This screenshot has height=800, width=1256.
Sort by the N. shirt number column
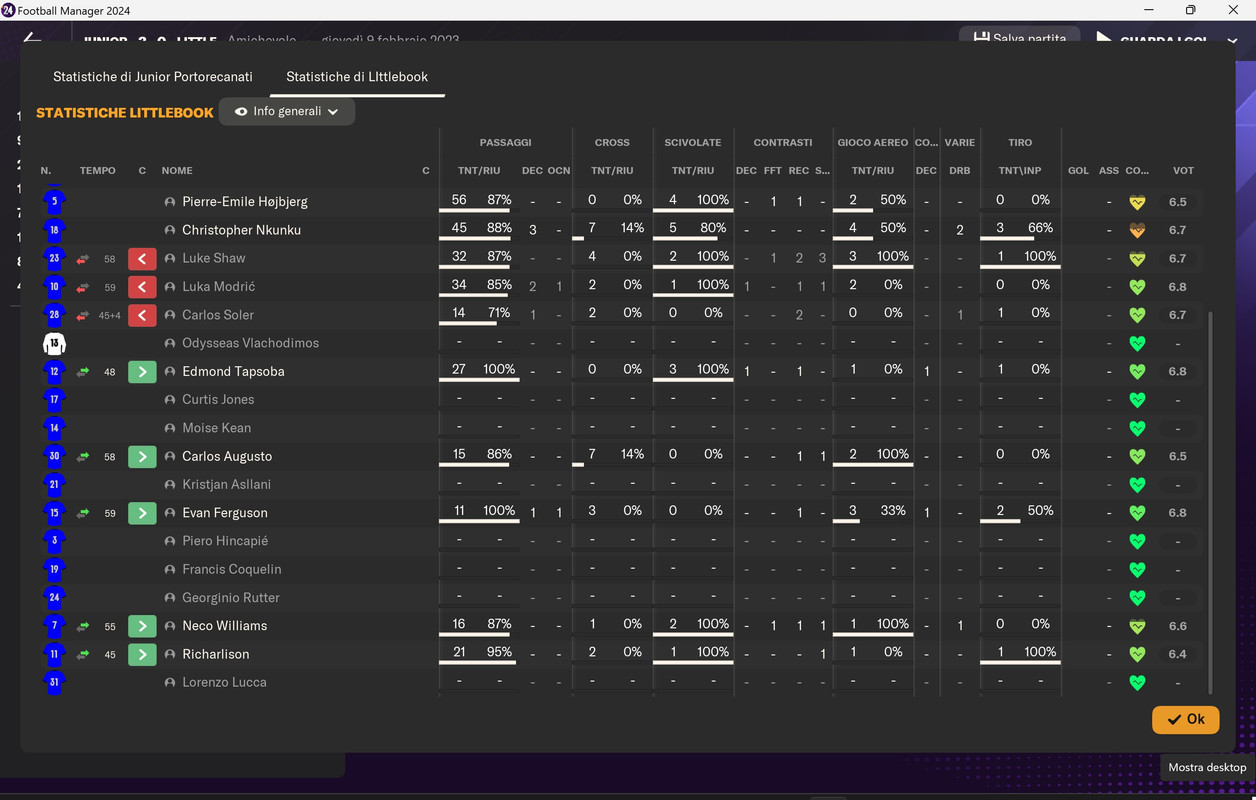(46, 171)
